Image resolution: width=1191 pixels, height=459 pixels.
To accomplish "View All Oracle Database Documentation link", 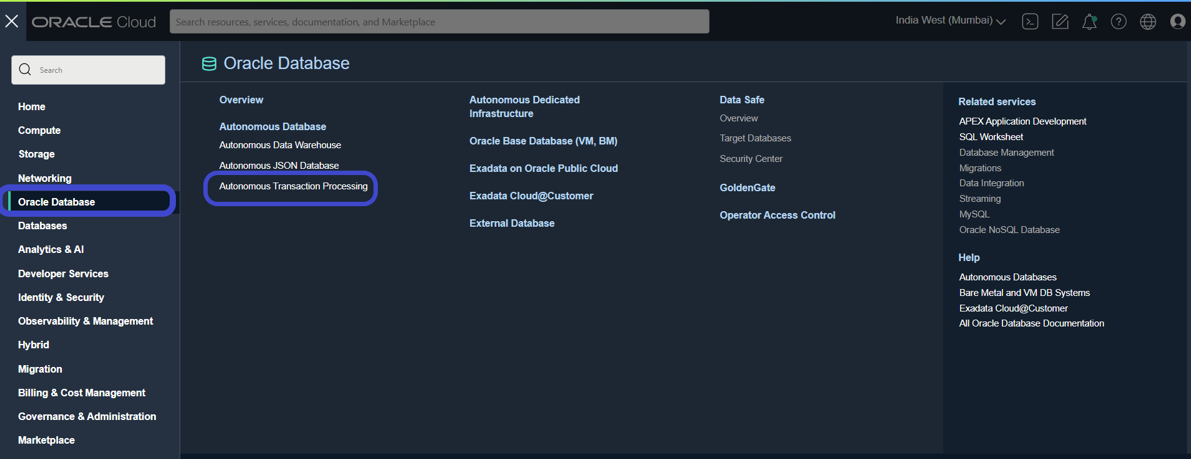I will point(1031,324).
